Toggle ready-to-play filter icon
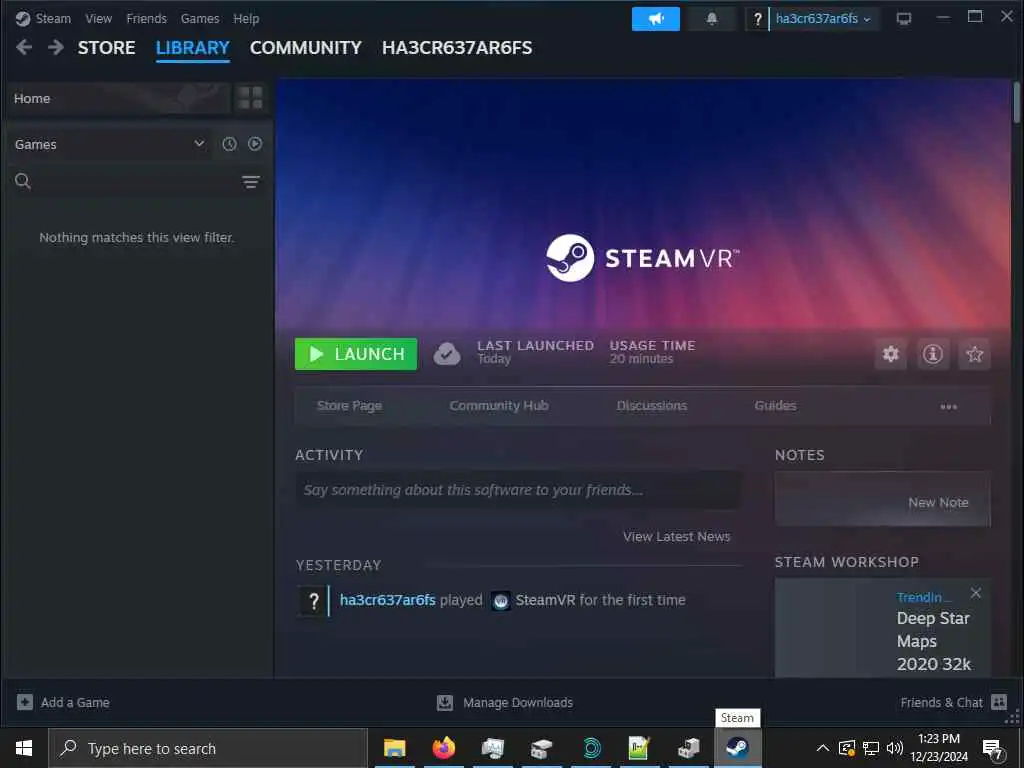Screen dimensions: 1024x768 click(255, 144)
